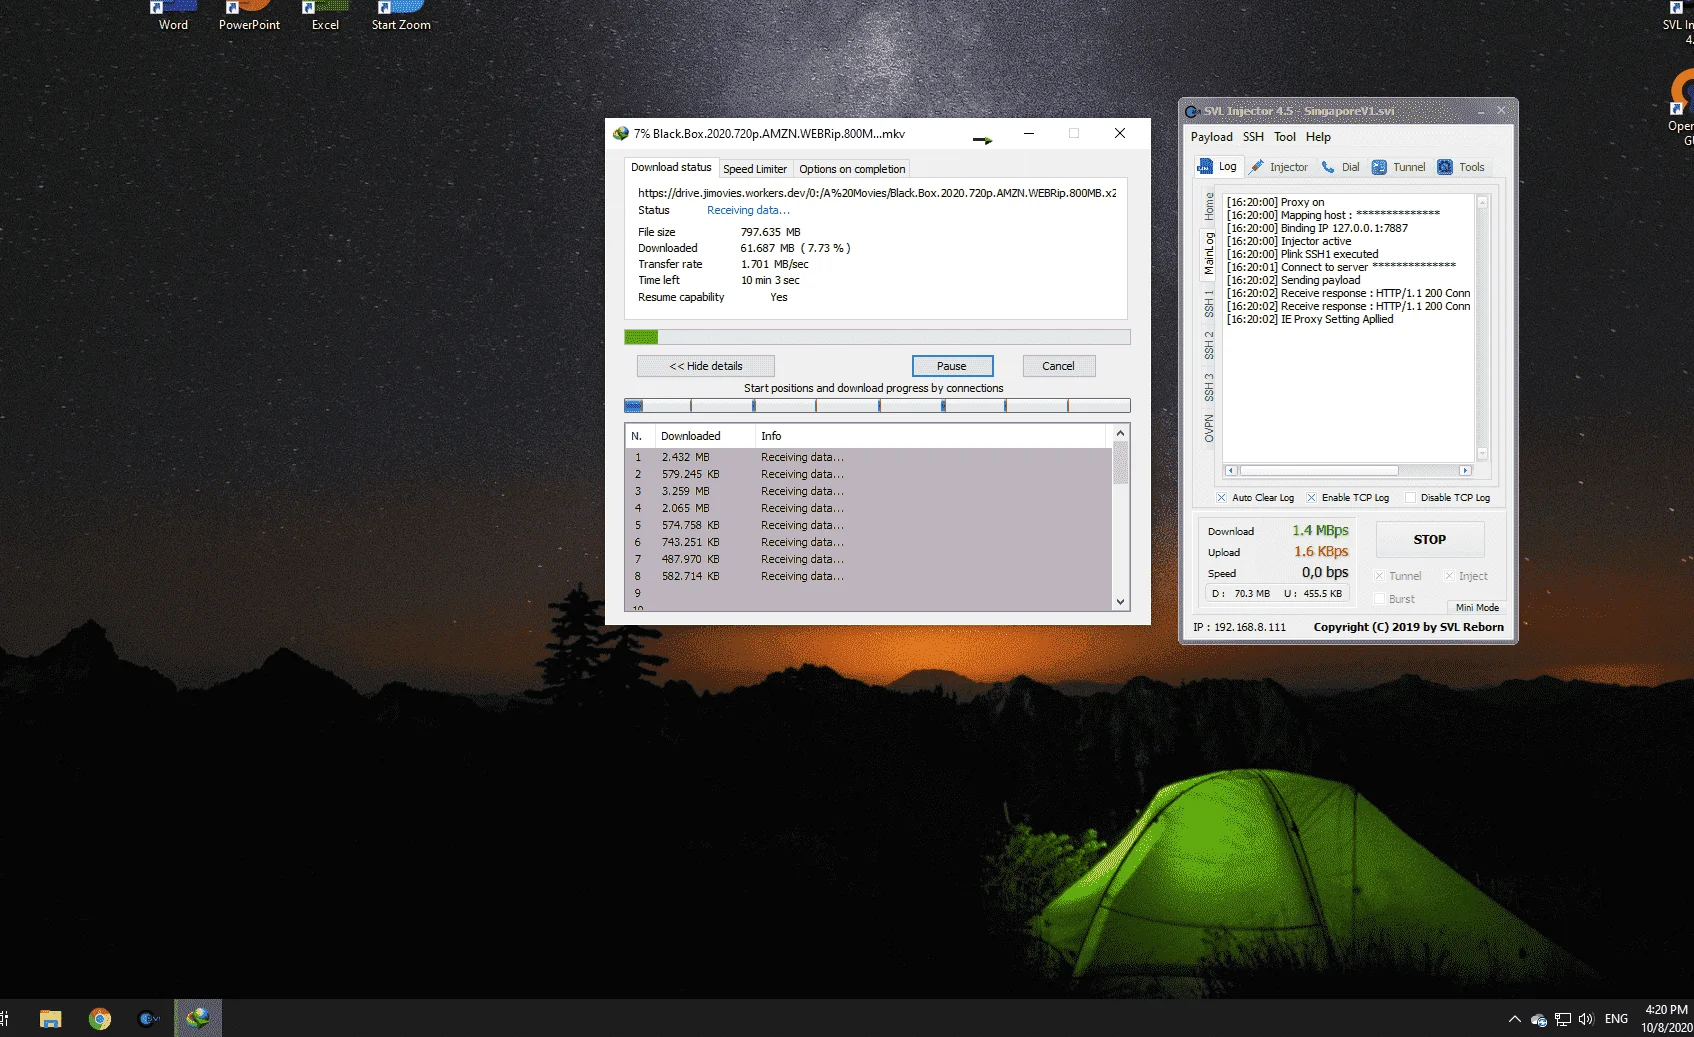This screenshot has width=1694, height=1037.
Task: Open the Word desktop shortcut
Action: [x=173, y=17]
